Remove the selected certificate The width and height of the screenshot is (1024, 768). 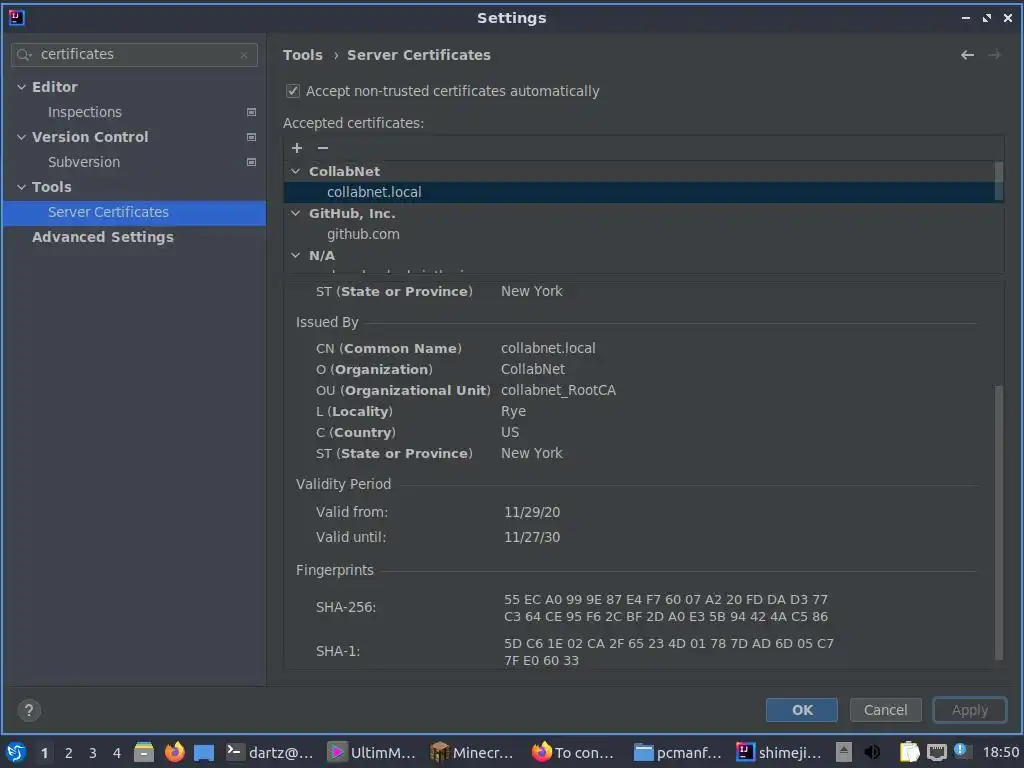point(323,148)
